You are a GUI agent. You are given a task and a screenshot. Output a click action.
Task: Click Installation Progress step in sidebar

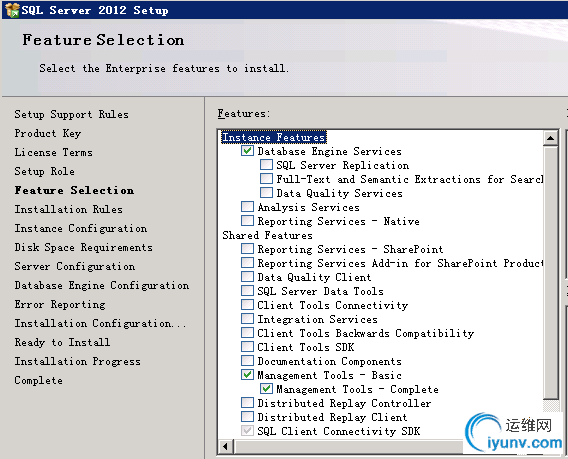pyautogui.click(x=78, y=361)
